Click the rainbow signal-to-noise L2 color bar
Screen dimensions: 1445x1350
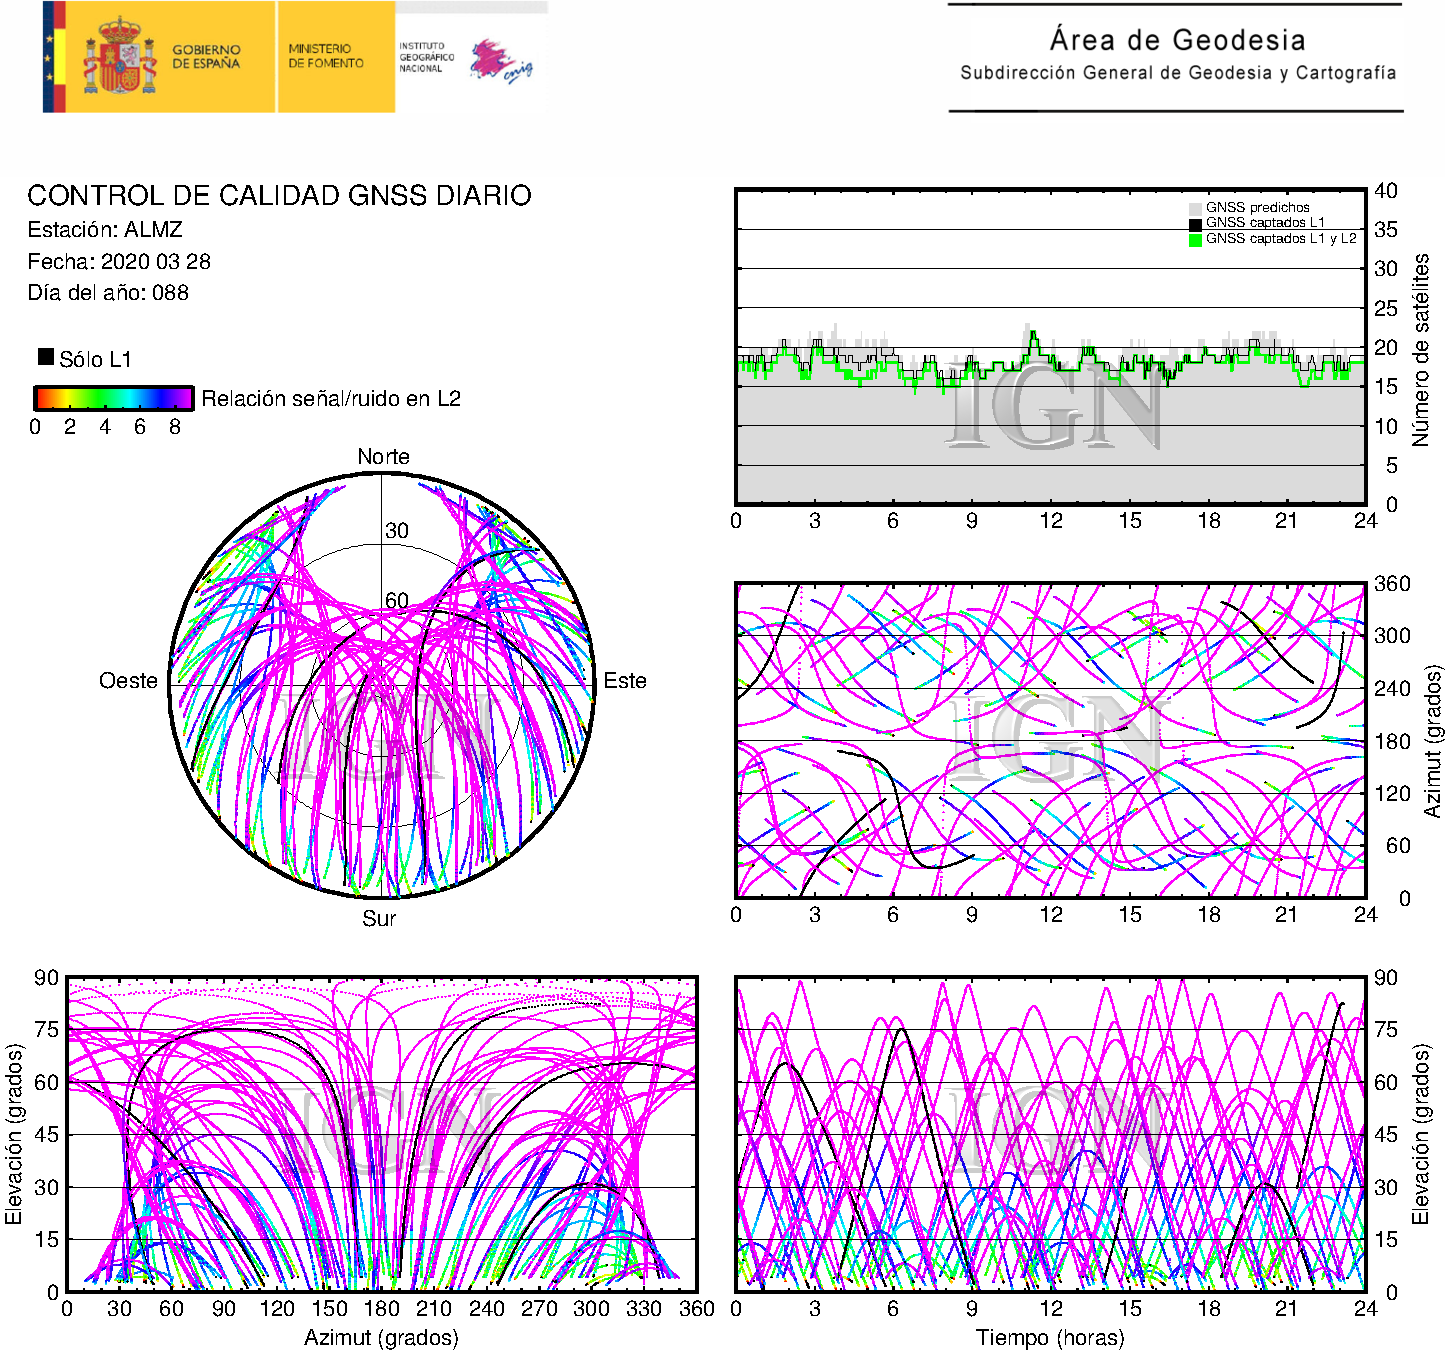tap(113, 398)
